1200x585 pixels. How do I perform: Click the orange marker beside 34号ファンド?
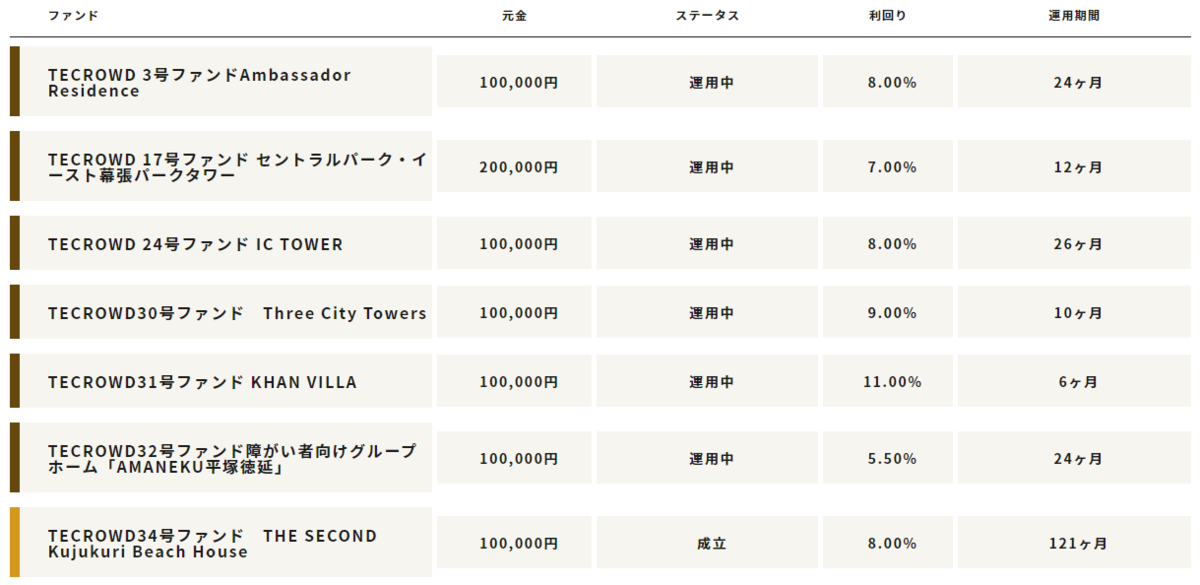[x=15, y=542]
